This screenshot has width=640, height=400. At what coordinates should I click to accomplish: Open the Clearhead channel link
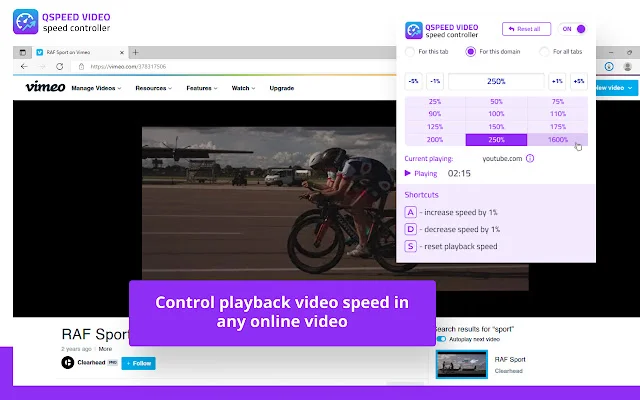(91, 362)
